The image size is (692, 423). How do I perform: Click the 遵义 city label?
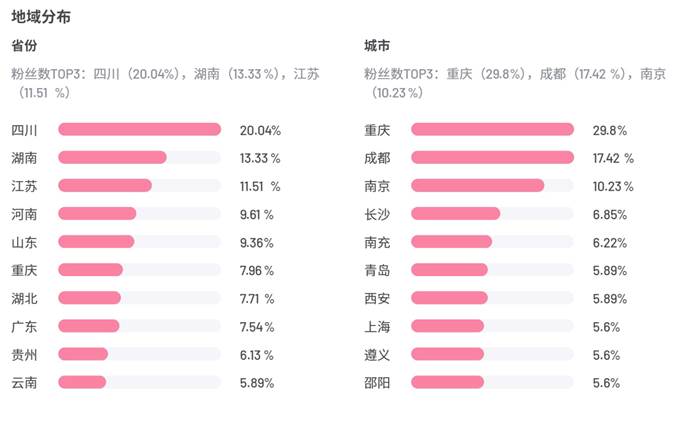[377, 354]
